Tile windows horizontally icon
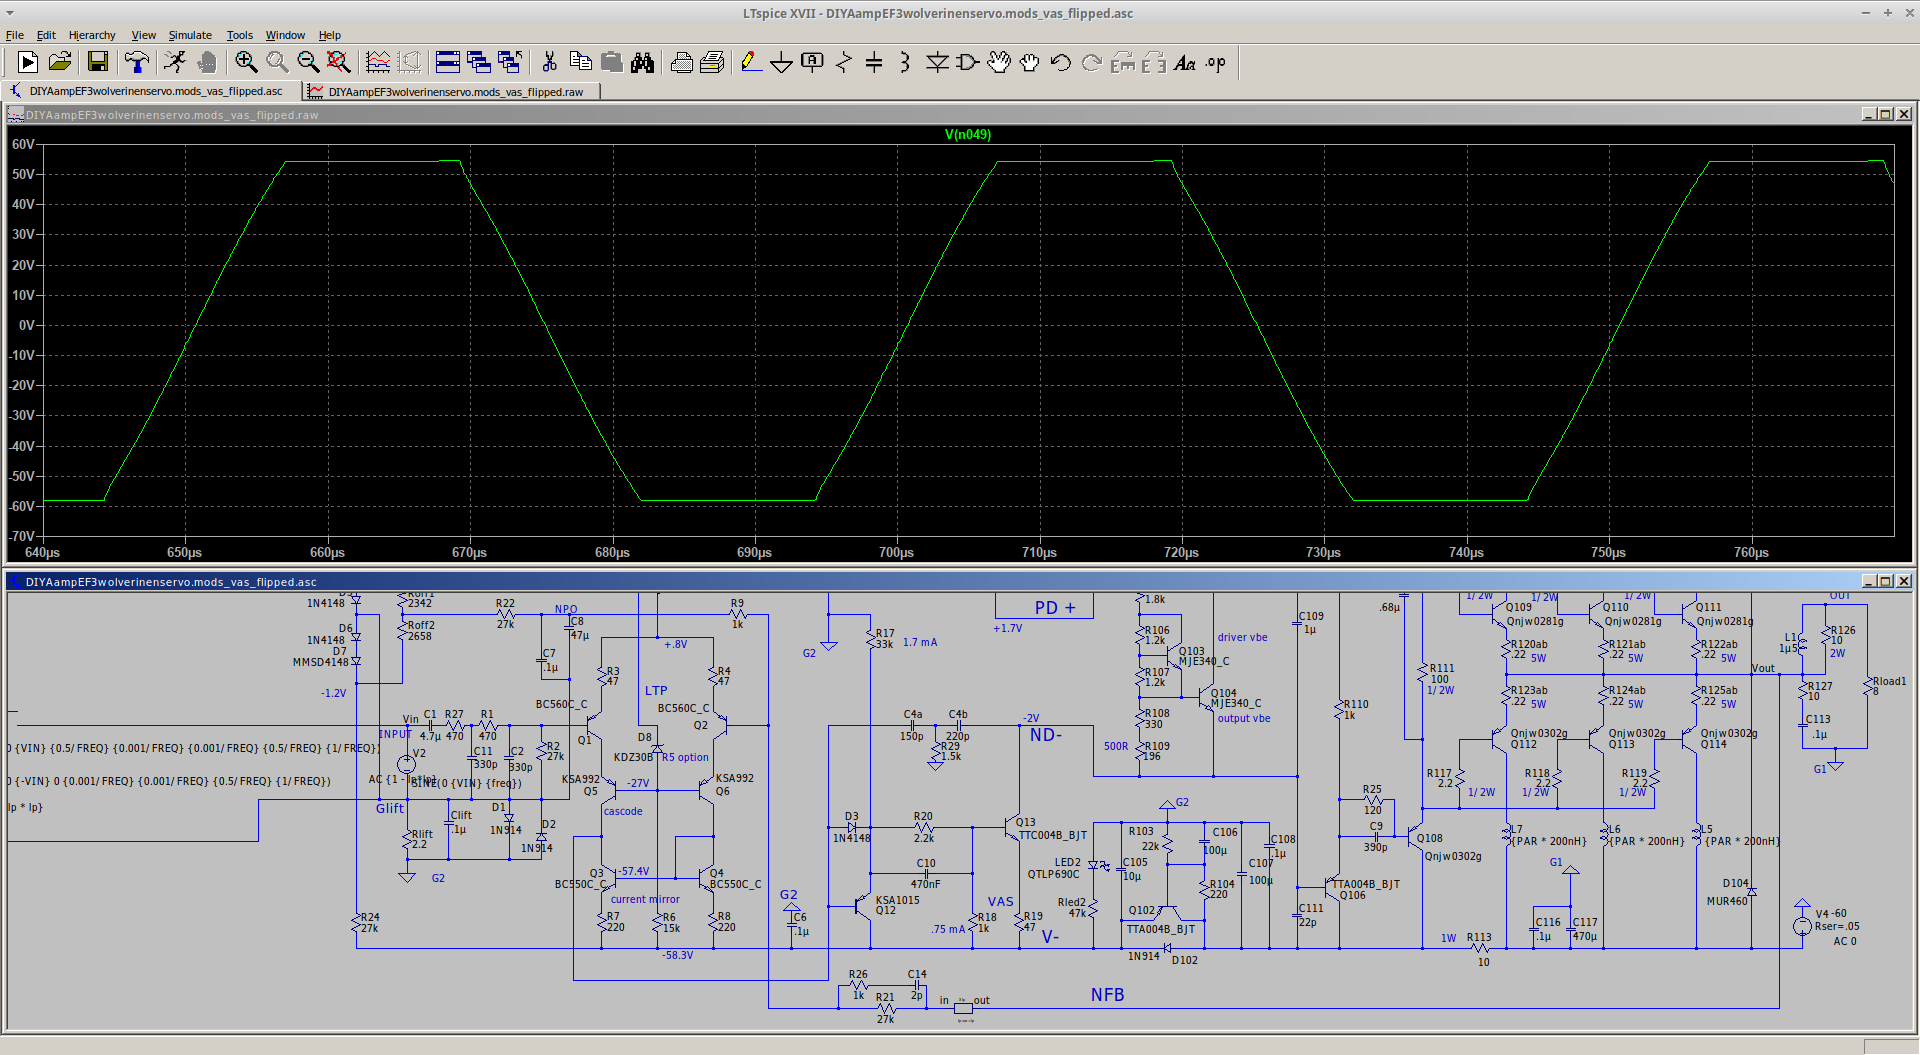 (x=448, y=62)
